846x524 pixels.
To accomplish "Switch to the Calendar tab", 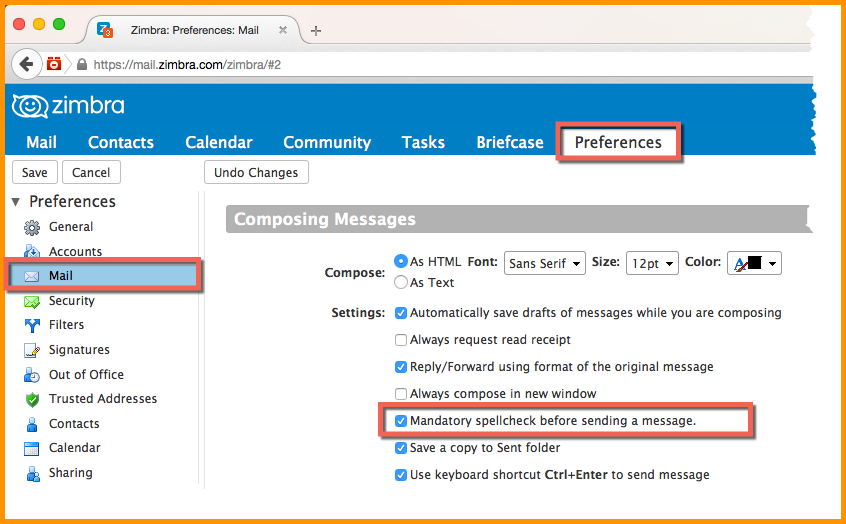I will click(219, 142).
